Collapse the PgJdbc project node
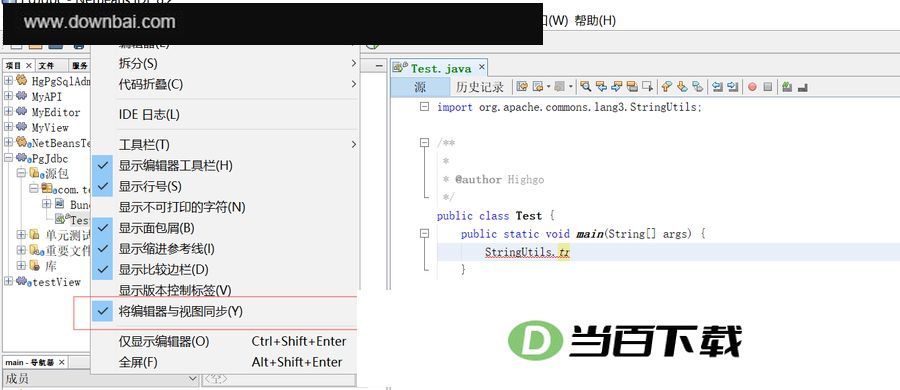The image size is (900, 390). pyautogui.click(x=9, y=158)
